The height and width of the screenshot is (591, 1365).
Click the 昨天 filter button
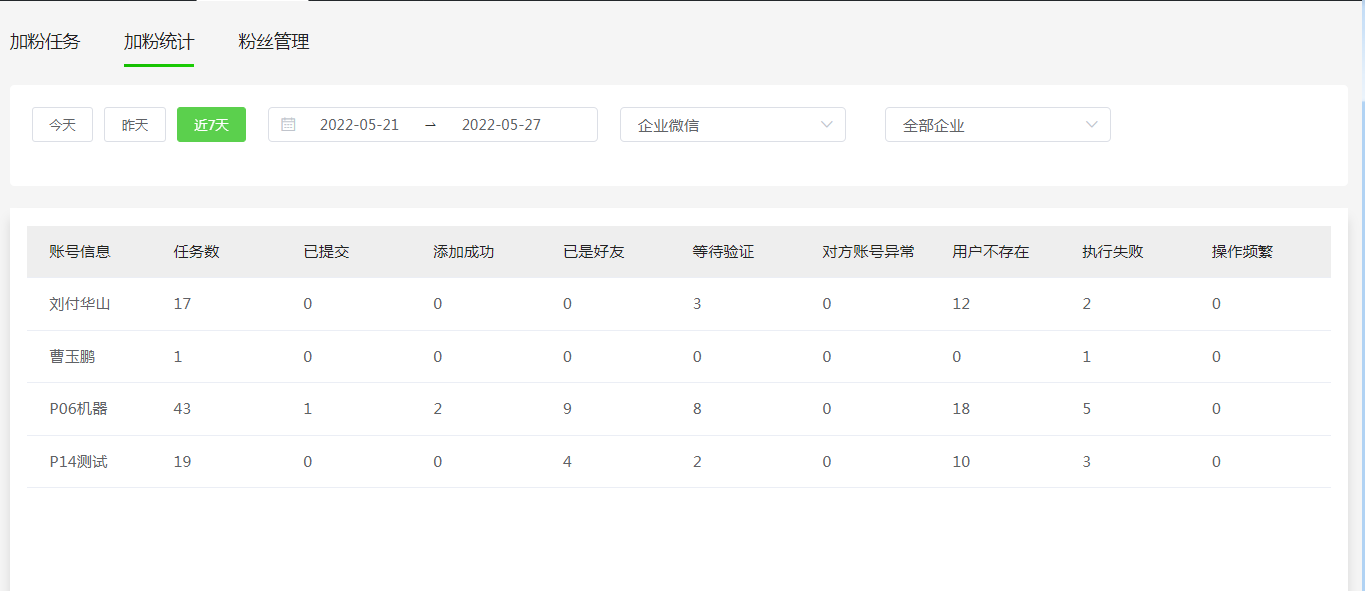pos(135,125)
